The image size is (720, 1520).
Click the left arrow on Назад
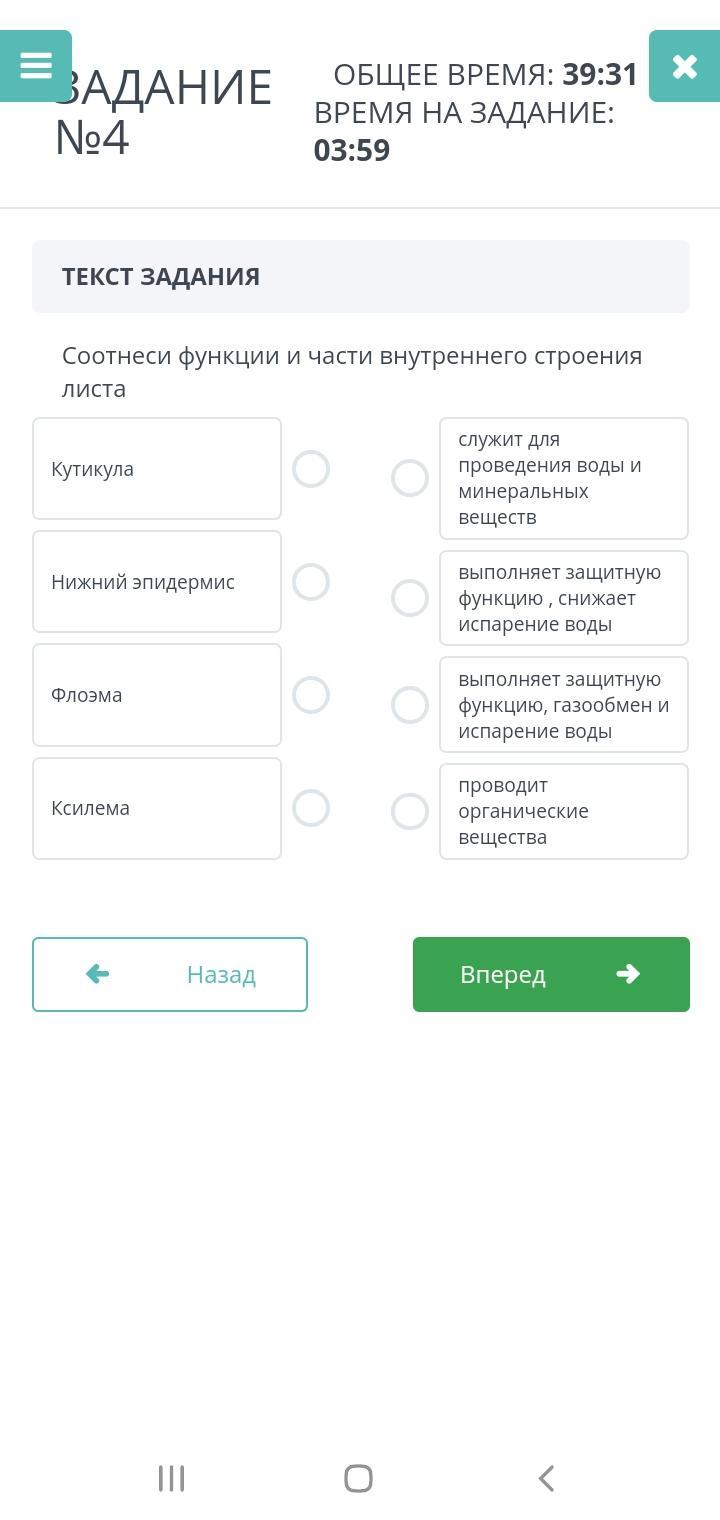[98, 974]
